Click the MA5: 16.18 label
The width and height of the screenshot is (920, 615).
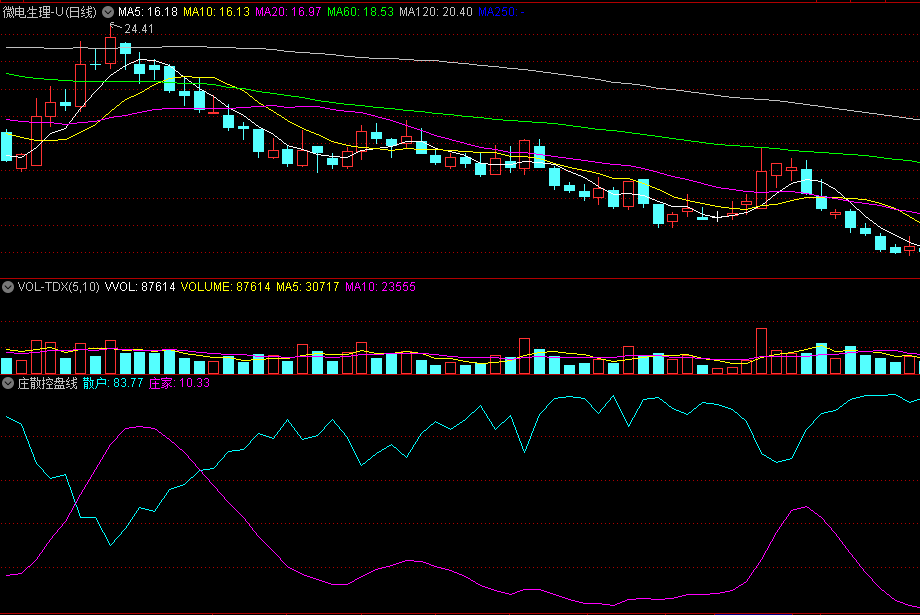tap(148, 12)
